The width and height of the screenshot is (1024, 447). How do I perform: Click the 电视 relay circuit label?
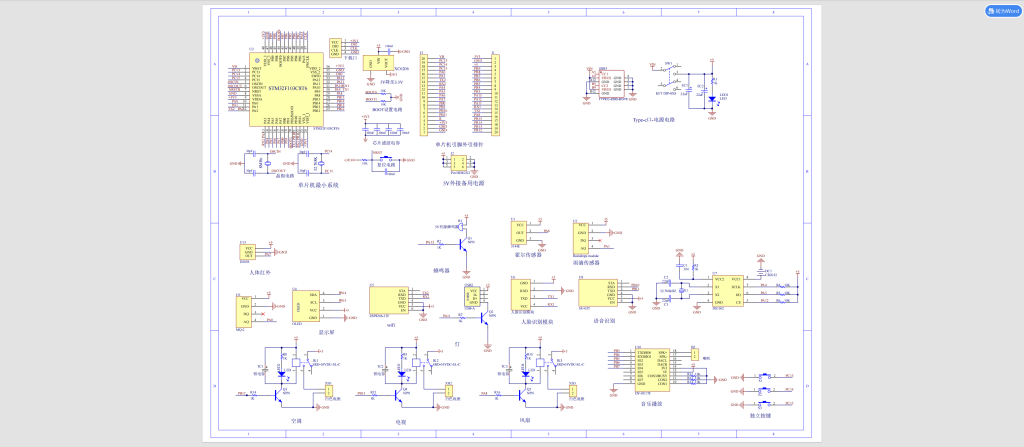click(x=401, y=422)
